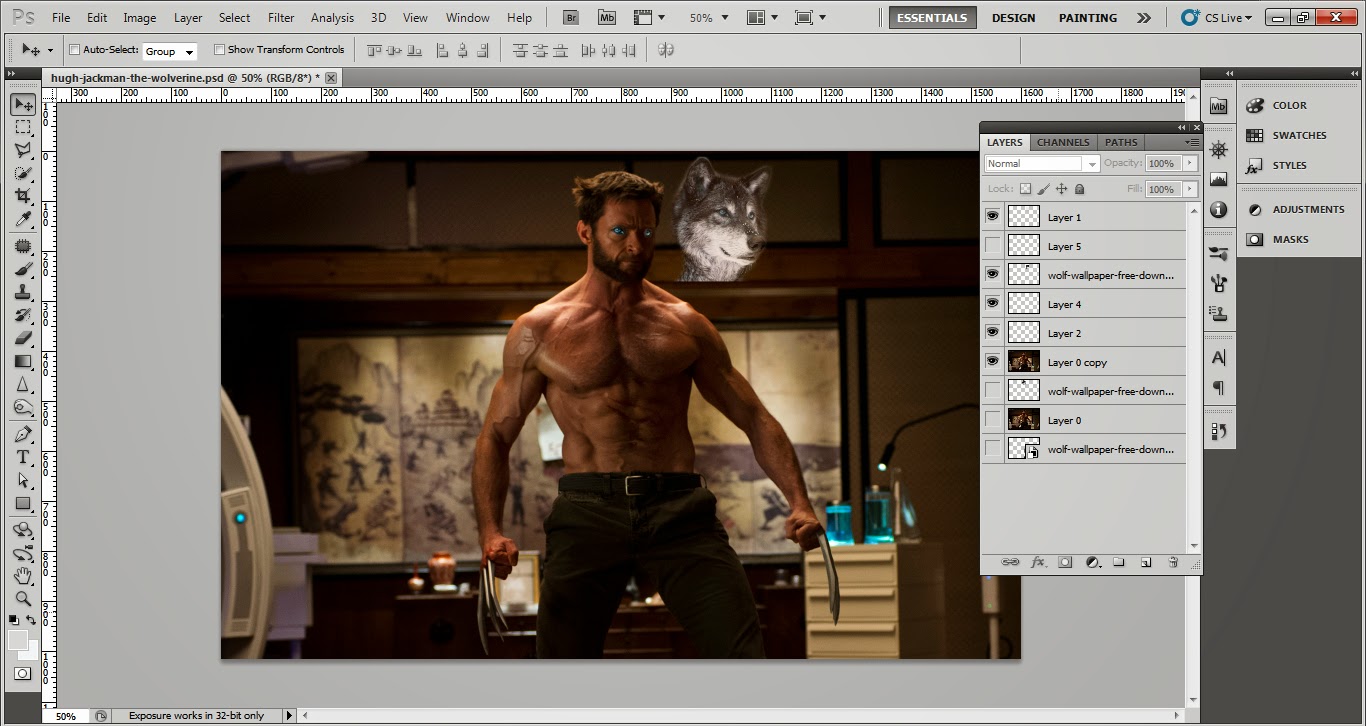Expand the Opacity slider arrow
This screenshot has height=726, width=1366.
pos(1189,163)
